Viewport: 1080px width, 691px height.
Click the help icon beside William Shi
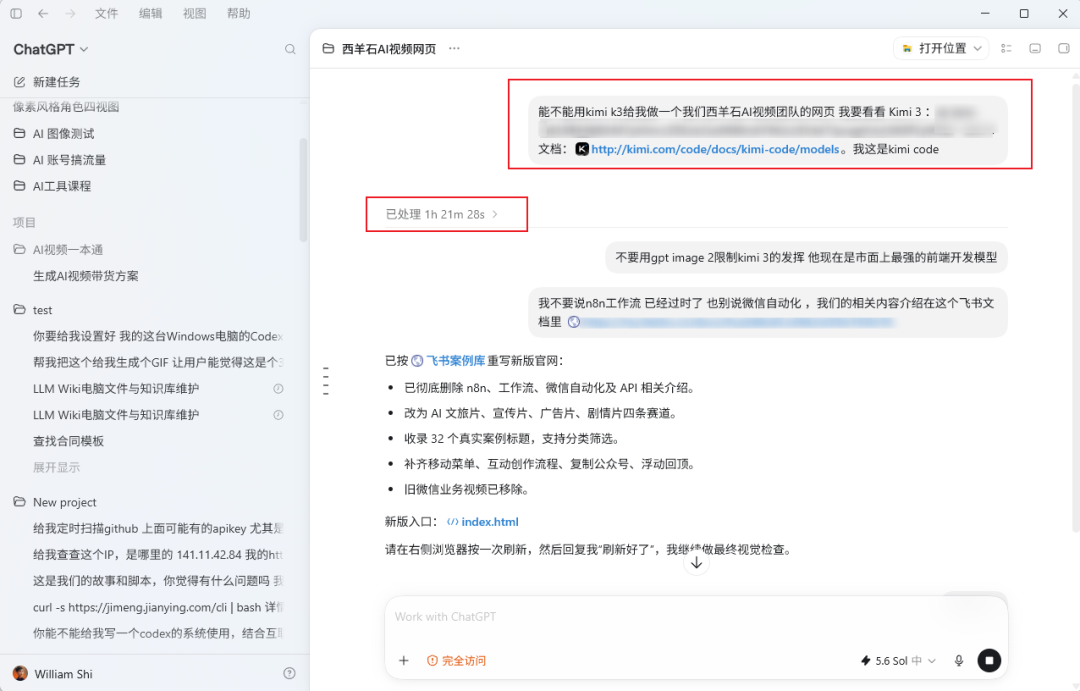coord(289,674)
